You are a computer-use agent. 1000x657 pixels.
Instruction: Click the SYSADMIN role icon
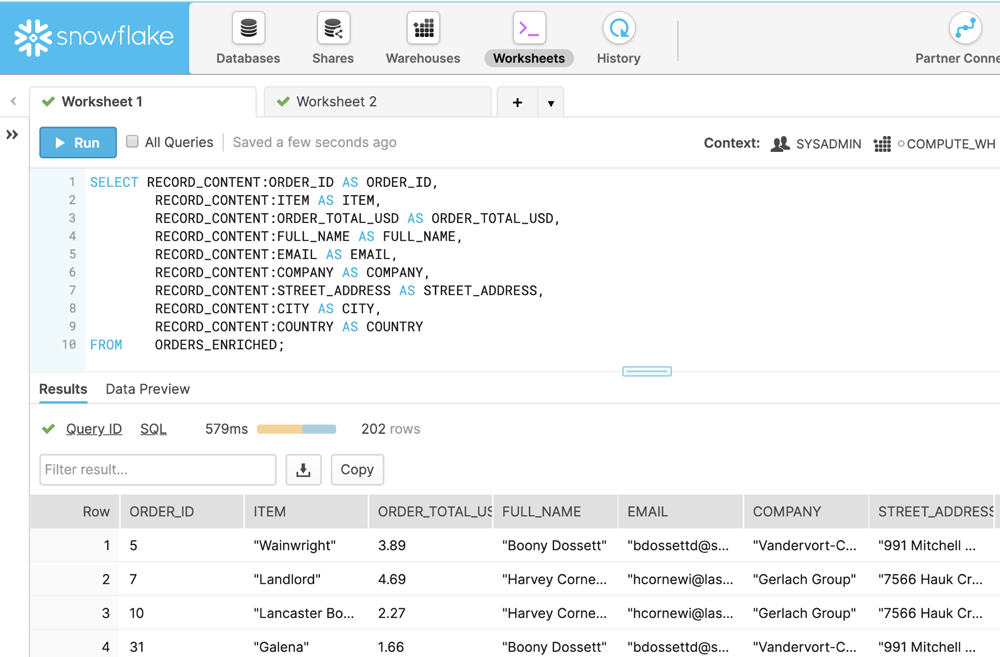click(x=780, y=144)
